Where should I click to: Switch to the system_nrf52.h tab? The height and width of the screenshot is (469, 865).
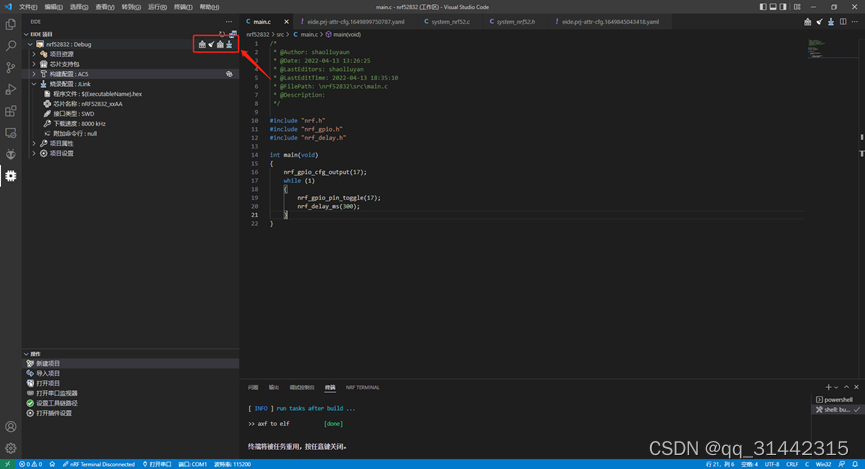click(515, 22)
